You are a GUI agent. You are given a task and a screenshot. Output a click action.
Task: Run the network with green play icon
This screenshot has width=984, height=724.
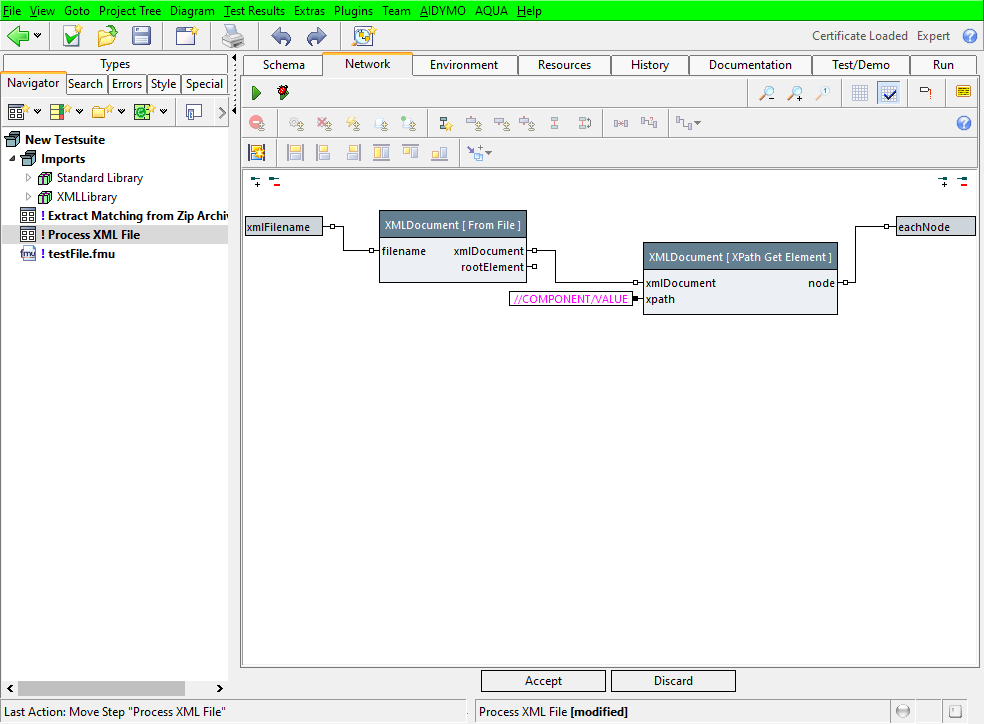256,93
